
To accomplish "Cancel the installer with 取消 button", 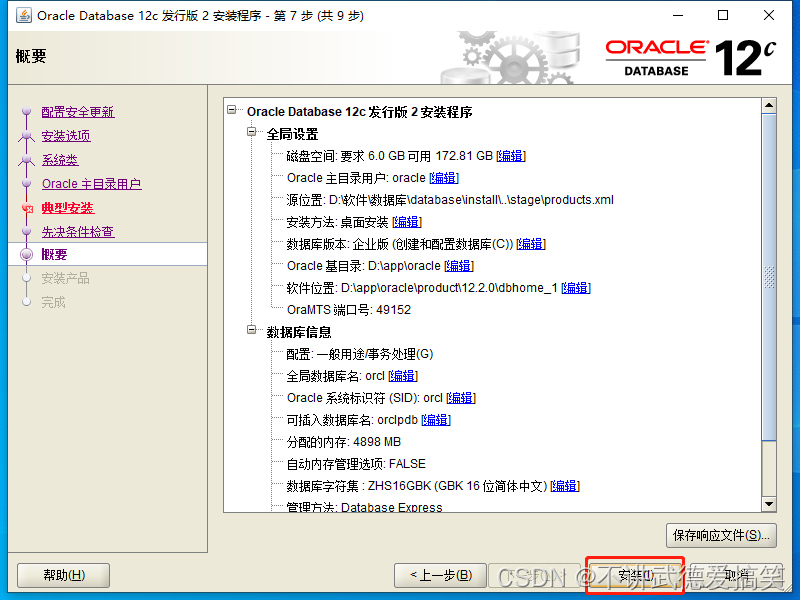I will pos(737,576).
